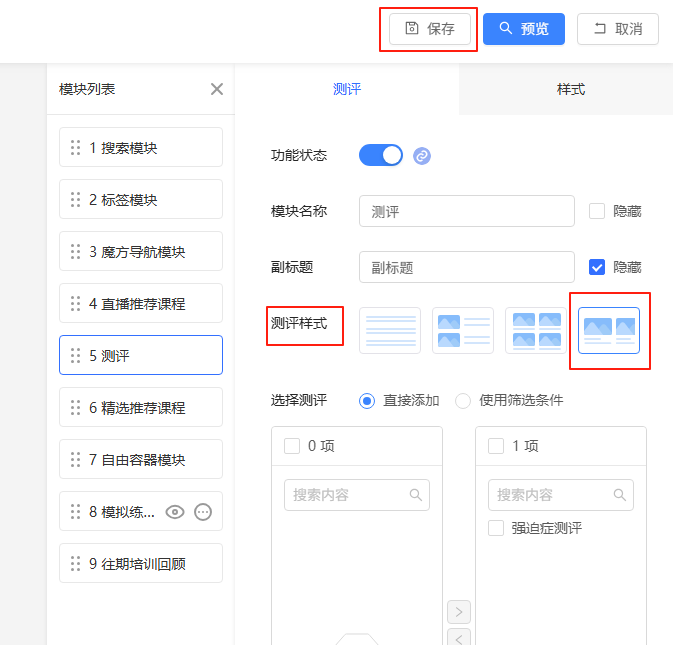Screen dimensions: 673x645
Task: Click drag handle of 6 精选推荐课程
Action: [x=76, y=407]
